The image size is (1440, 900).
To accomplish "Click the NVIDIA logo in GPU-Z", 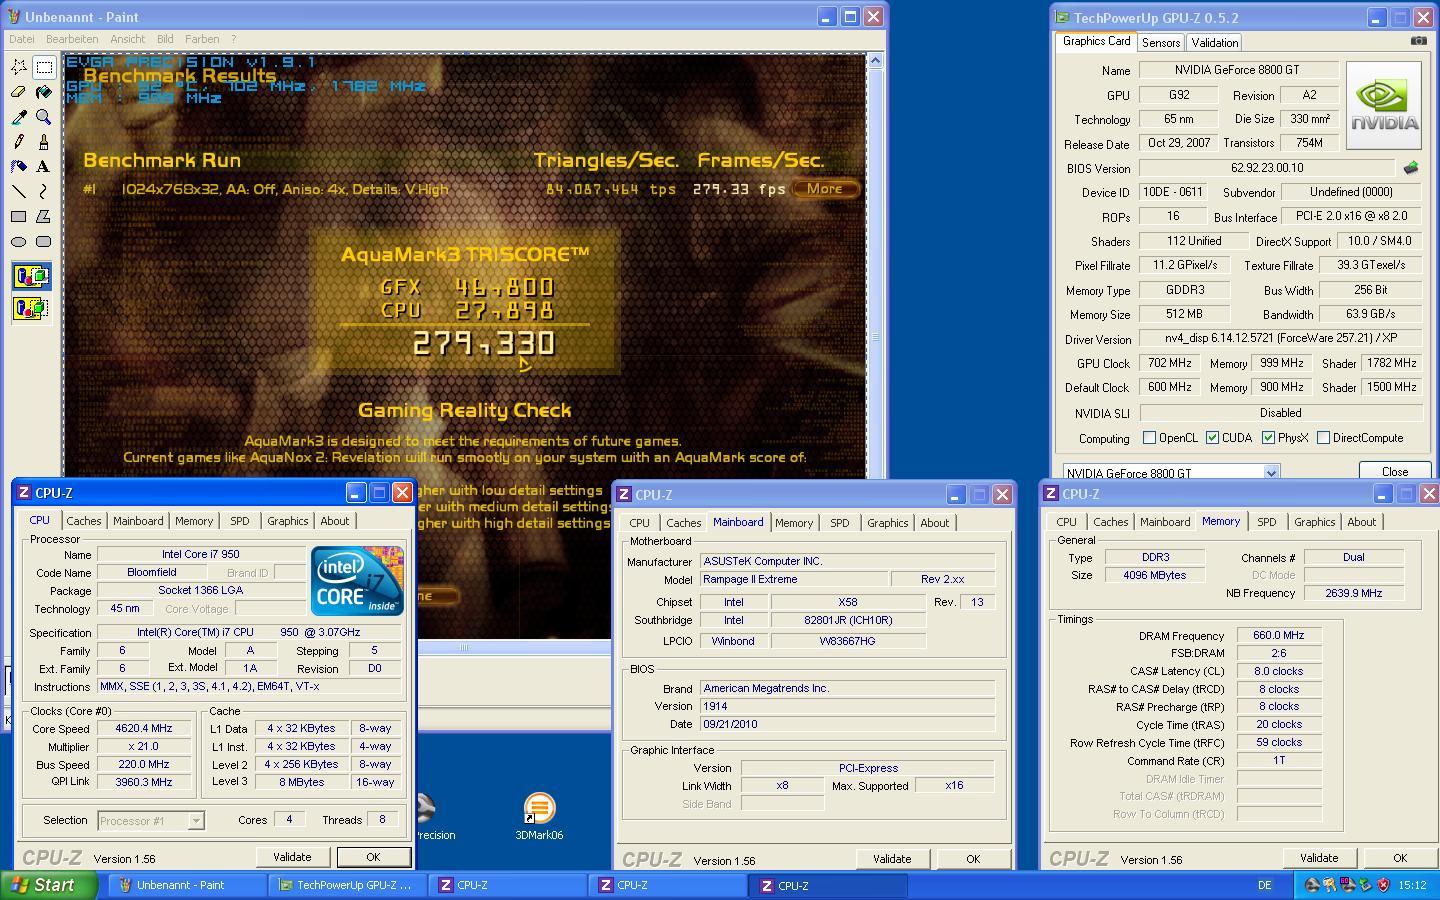I will point(1384,106).
